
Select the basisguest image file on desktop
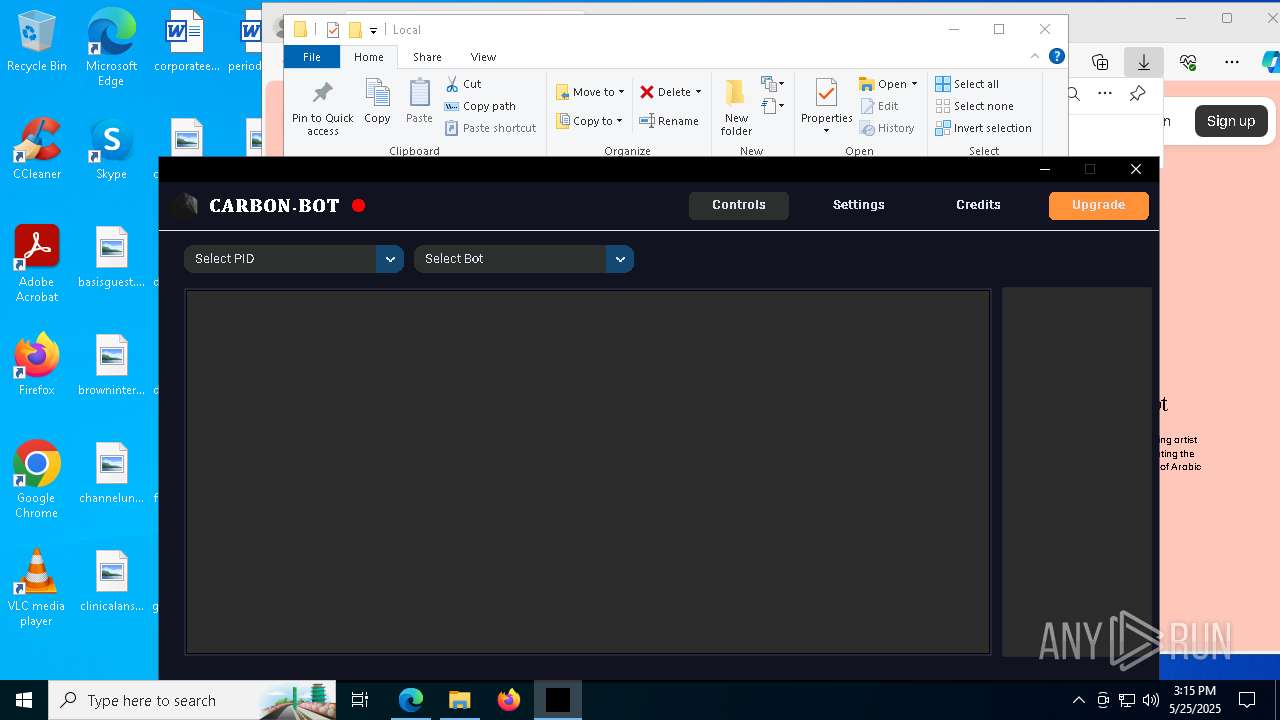tap(112, 256)
